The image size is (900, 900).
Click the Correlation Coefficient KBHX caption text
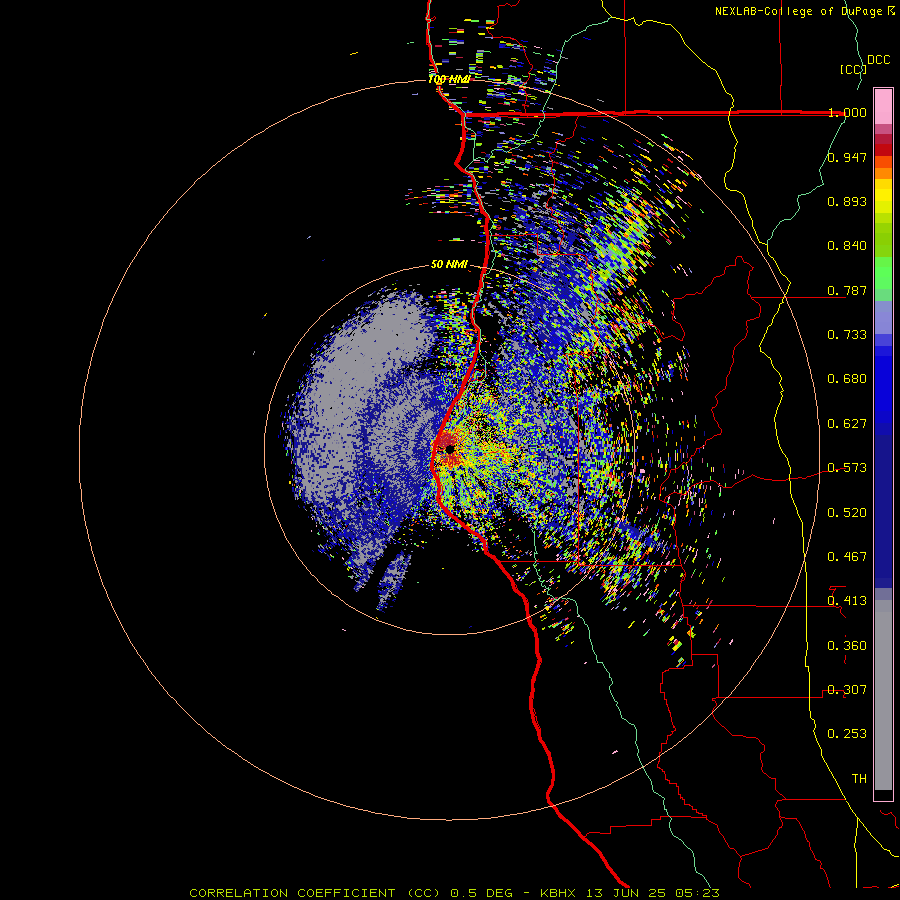click(455, 893)
